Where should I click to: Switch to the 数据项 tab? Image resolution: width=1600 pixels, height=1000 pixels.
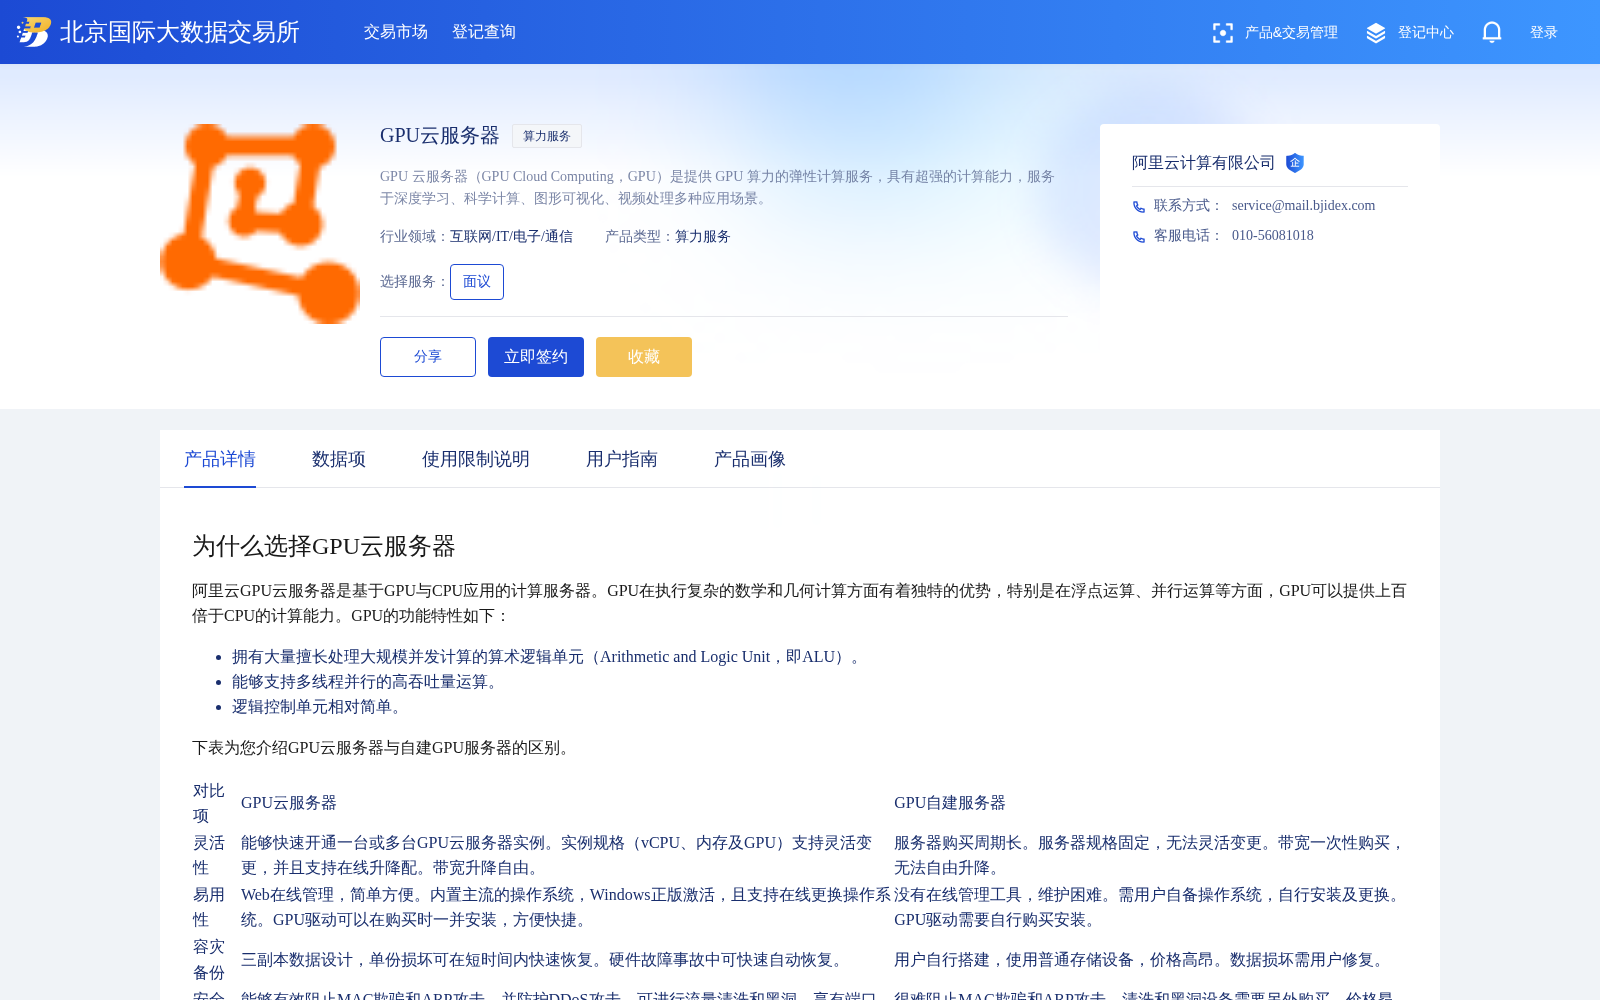(339, 459)
